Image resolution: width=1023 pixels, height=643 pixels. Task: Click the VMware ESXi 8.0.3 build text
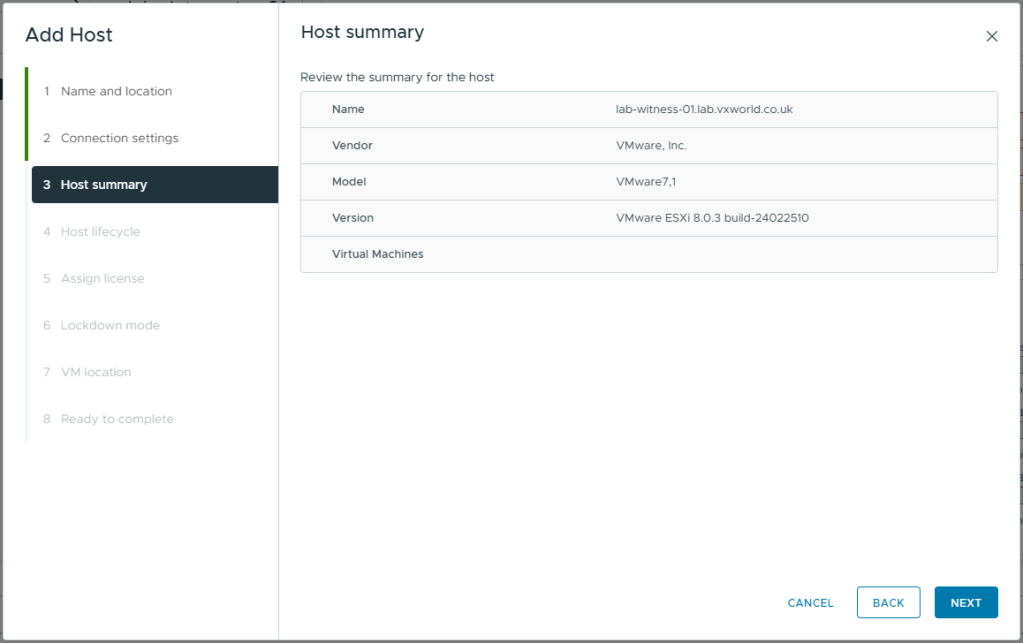click(712, 218)
